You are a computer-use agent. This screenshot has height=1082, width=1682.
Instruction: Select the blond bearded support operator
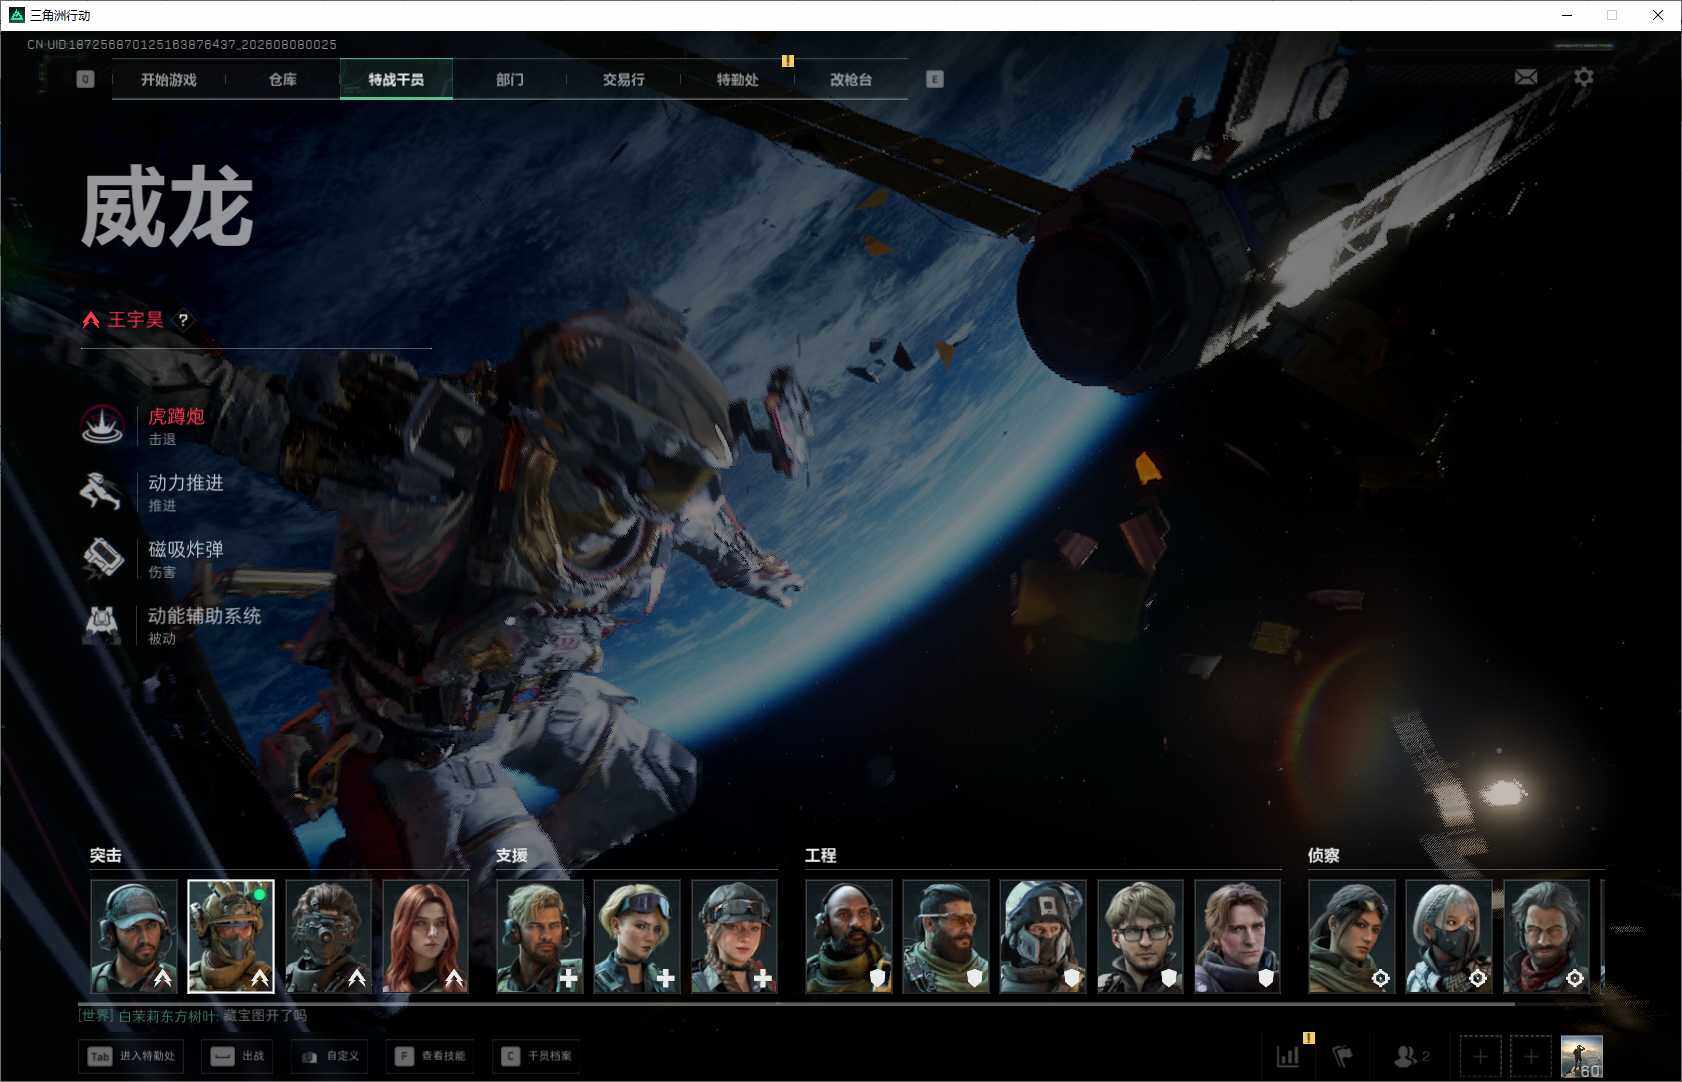540,936
